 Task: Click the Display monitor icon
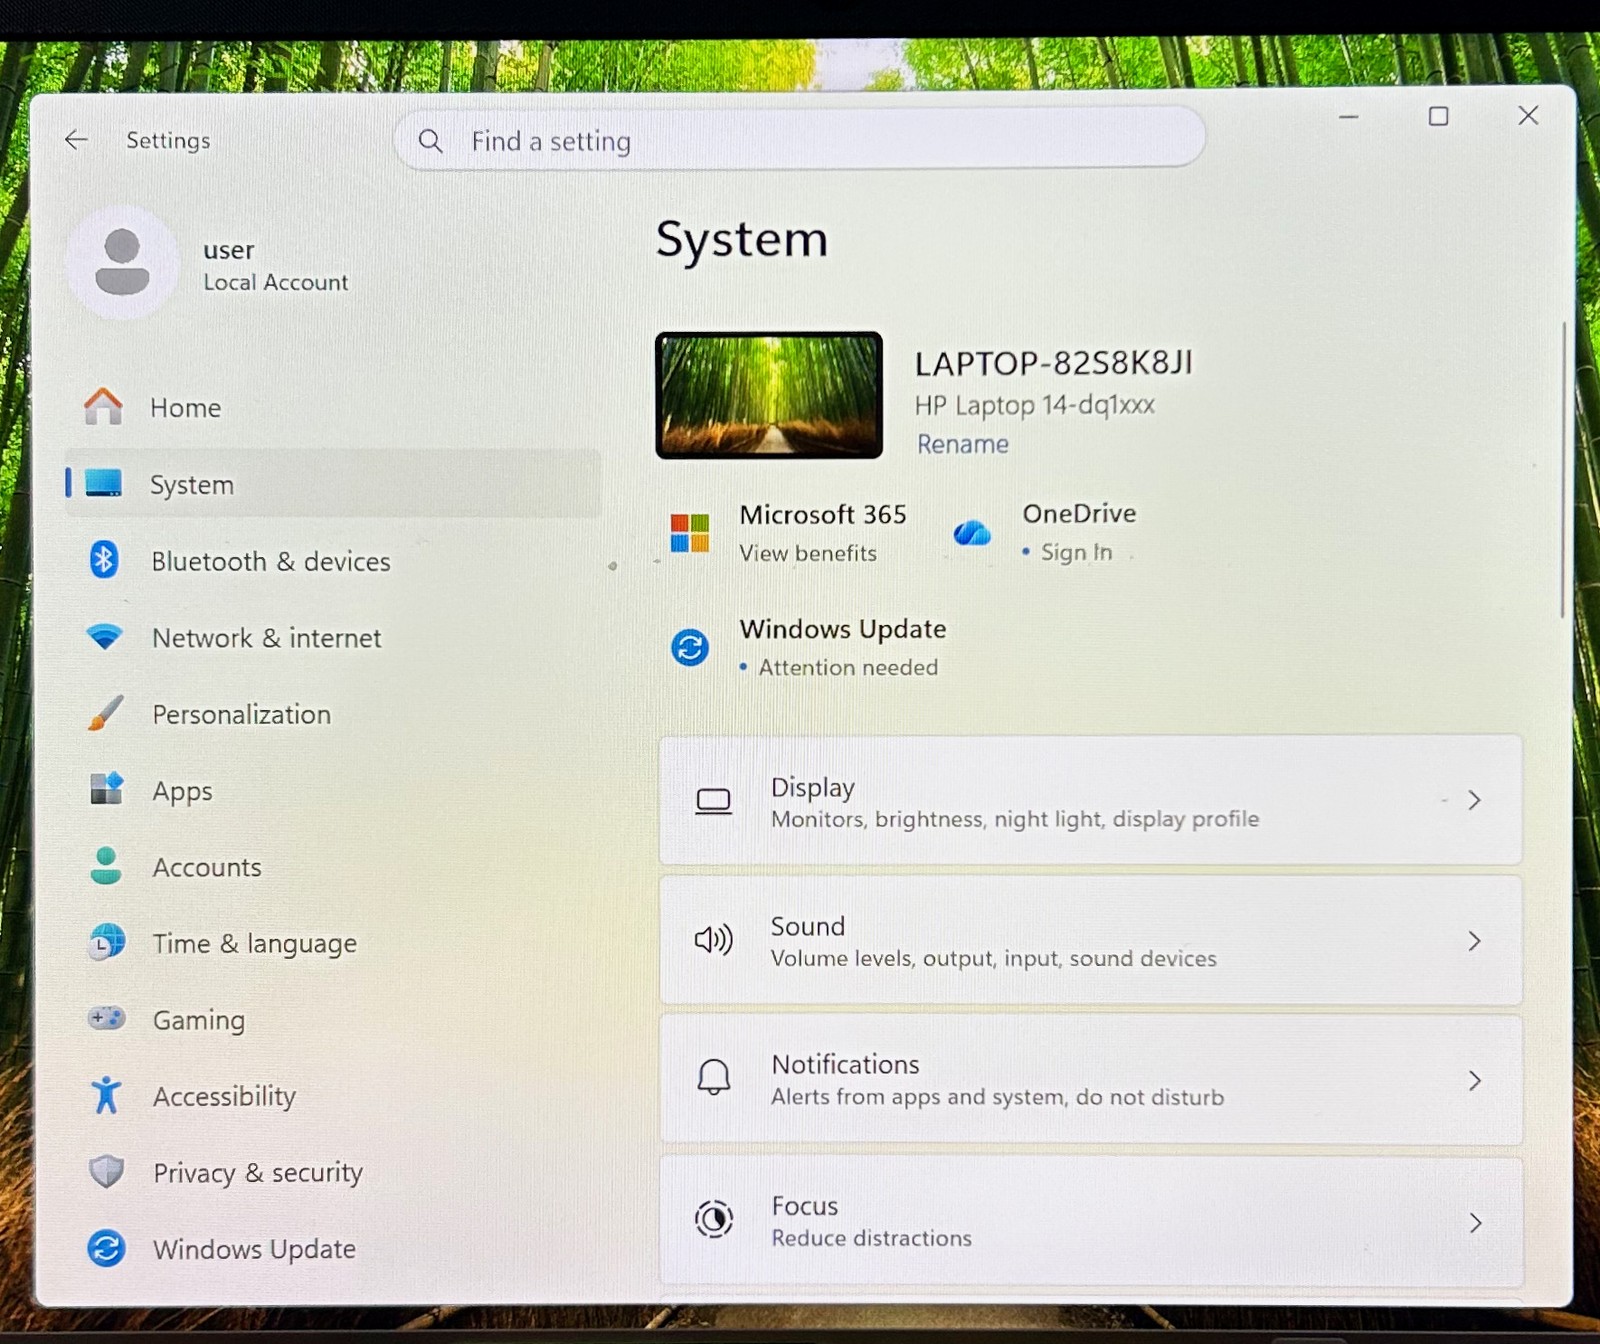coord(713,801)
